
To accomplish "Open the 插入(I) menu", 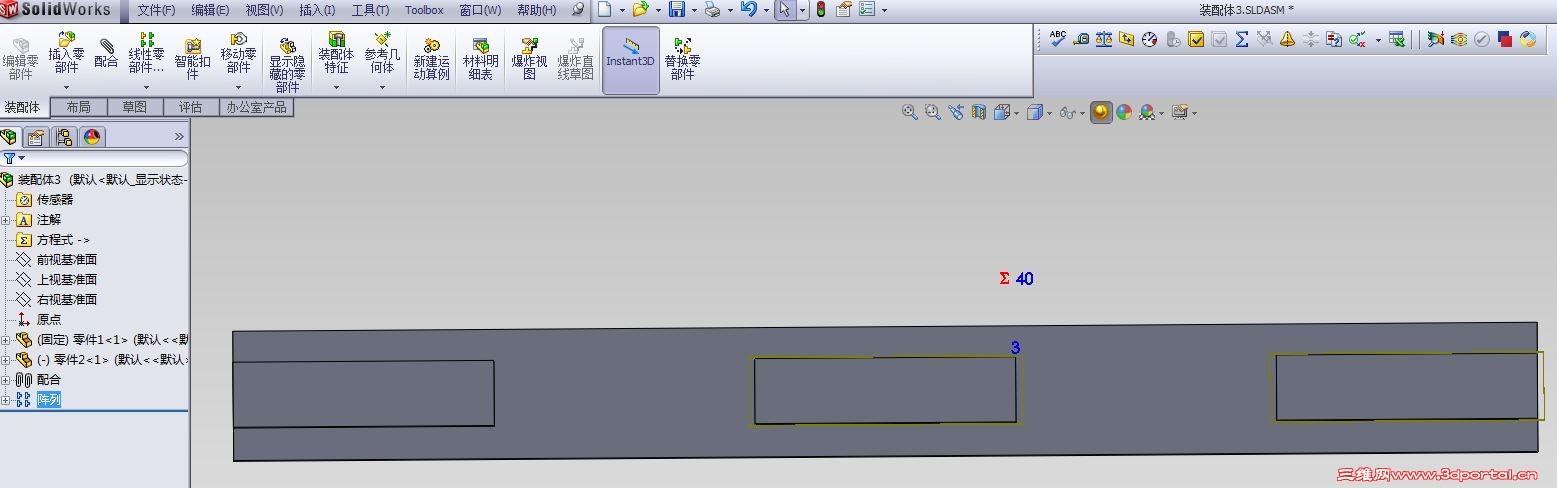I will click(317, 10).
